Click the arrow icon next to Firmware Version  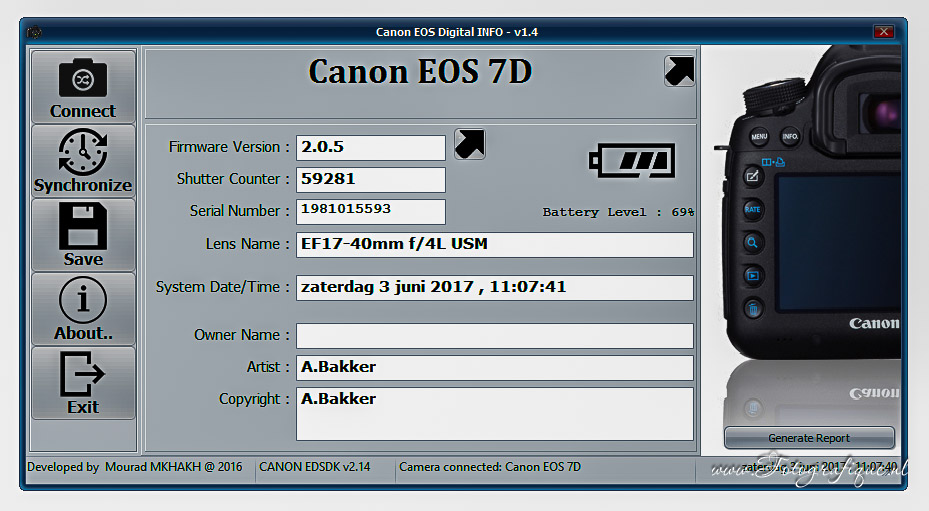(x=470, y=144)
